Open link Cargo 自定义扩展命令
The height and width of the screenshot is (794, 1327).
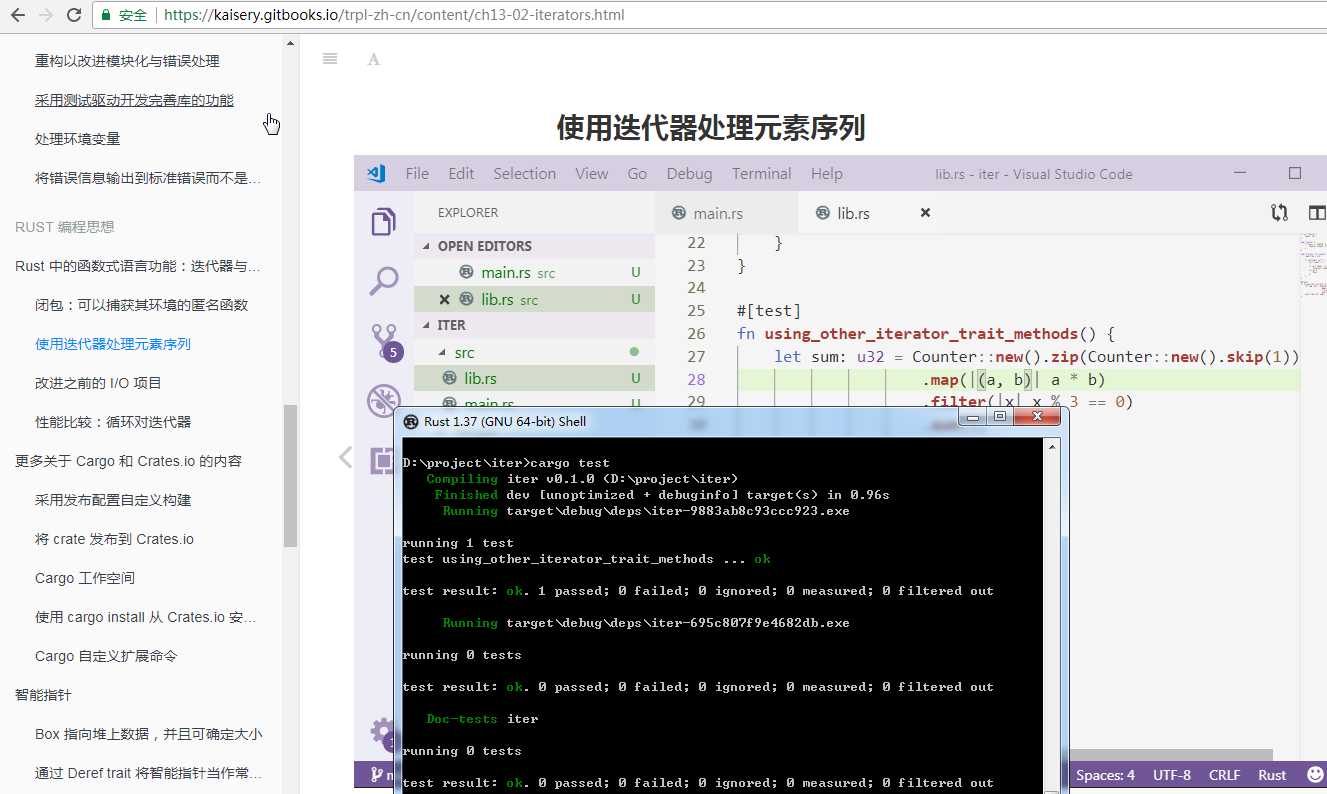106,656
